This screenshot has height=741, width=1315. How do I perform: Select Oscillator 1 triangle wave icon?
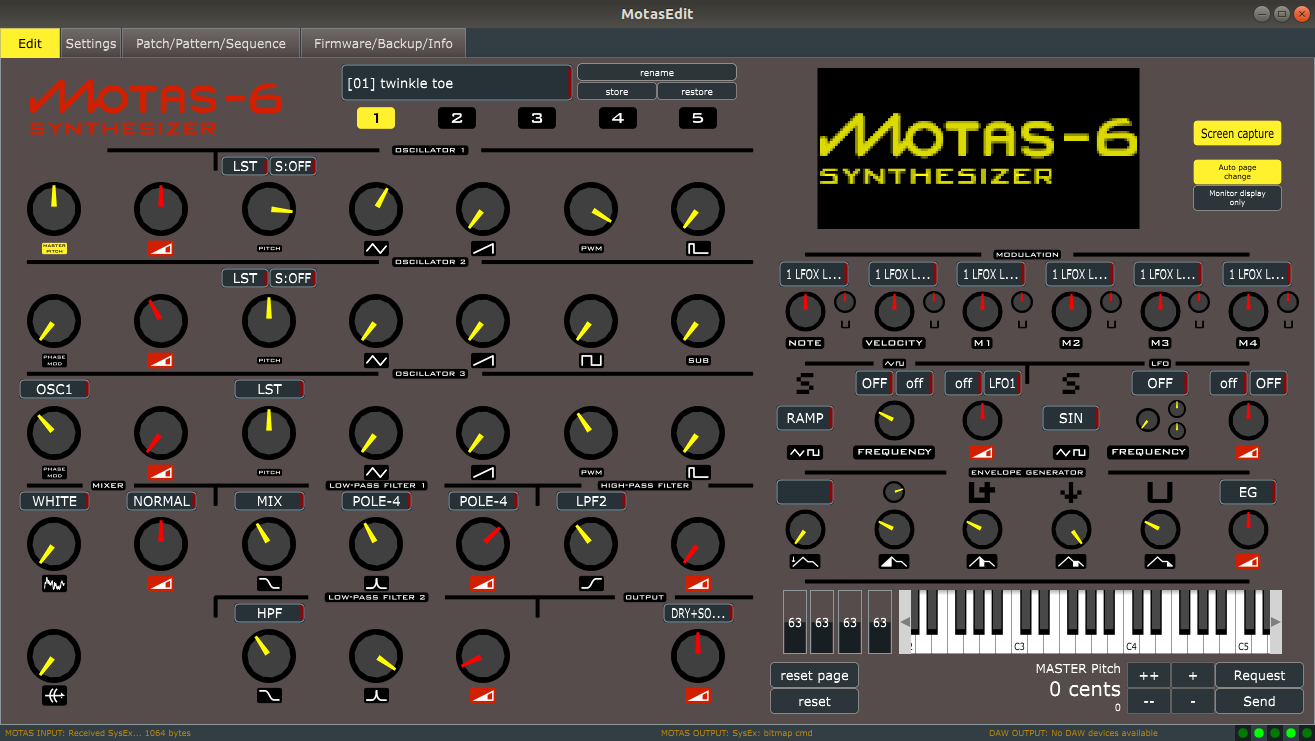[x=376, y=248]
